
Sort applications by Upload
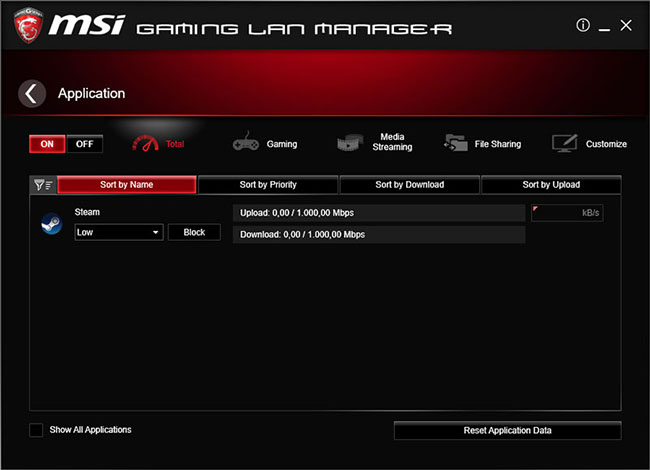(x=551, y=185)
